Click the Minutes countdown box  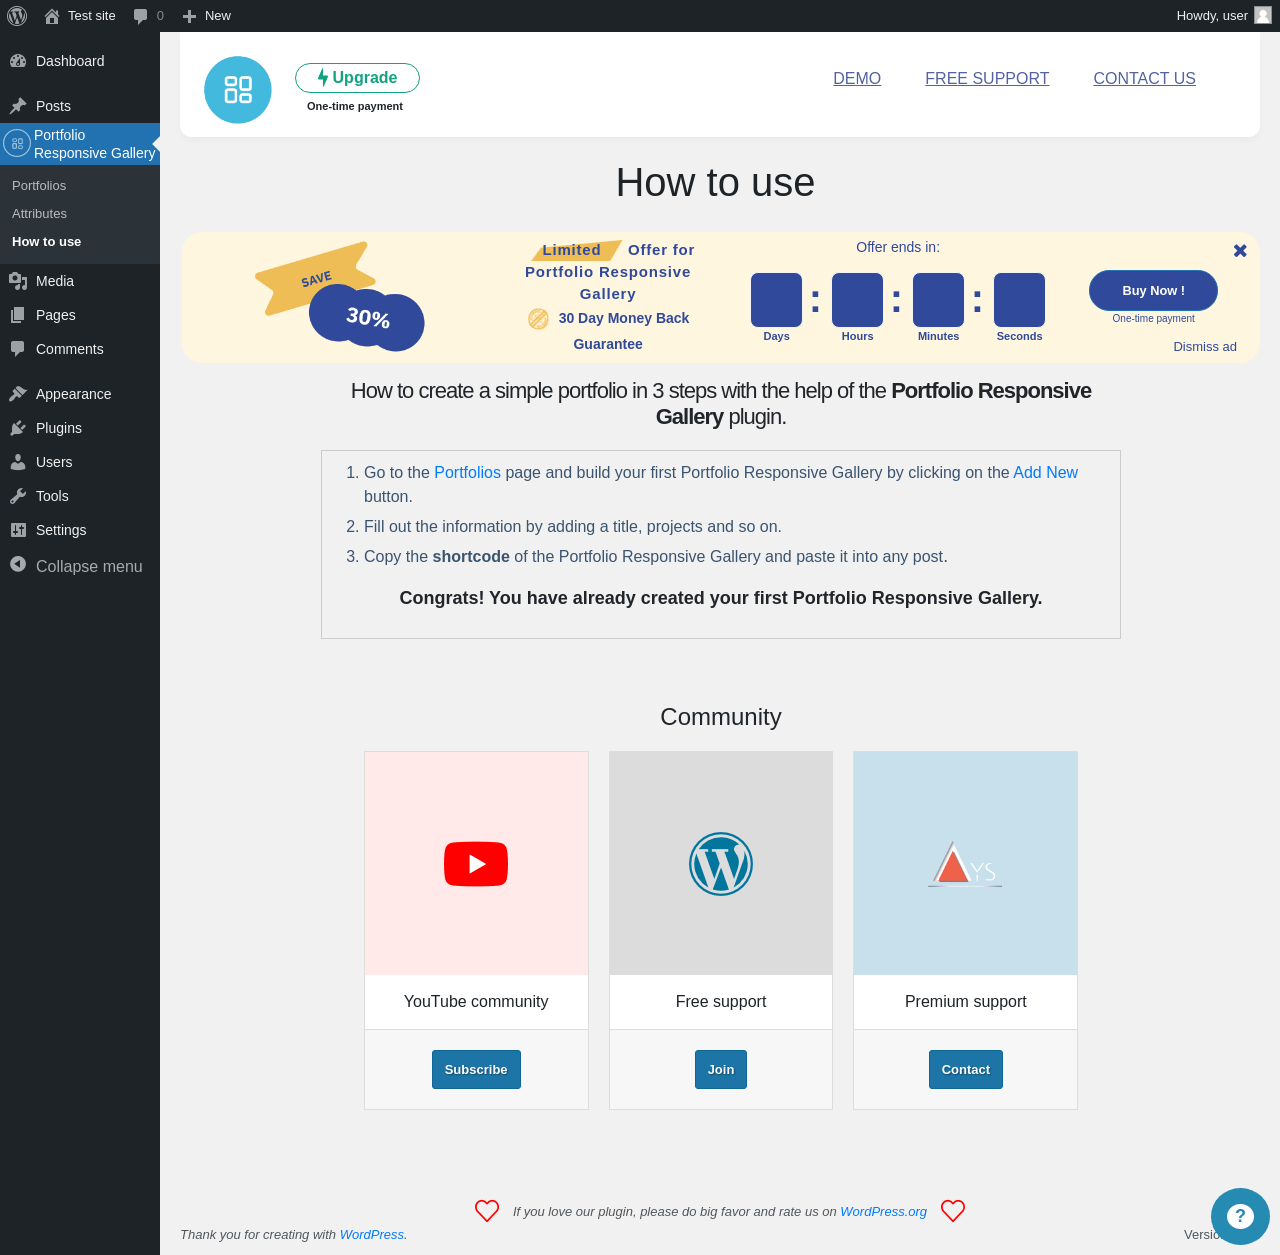tap(938, 300)
